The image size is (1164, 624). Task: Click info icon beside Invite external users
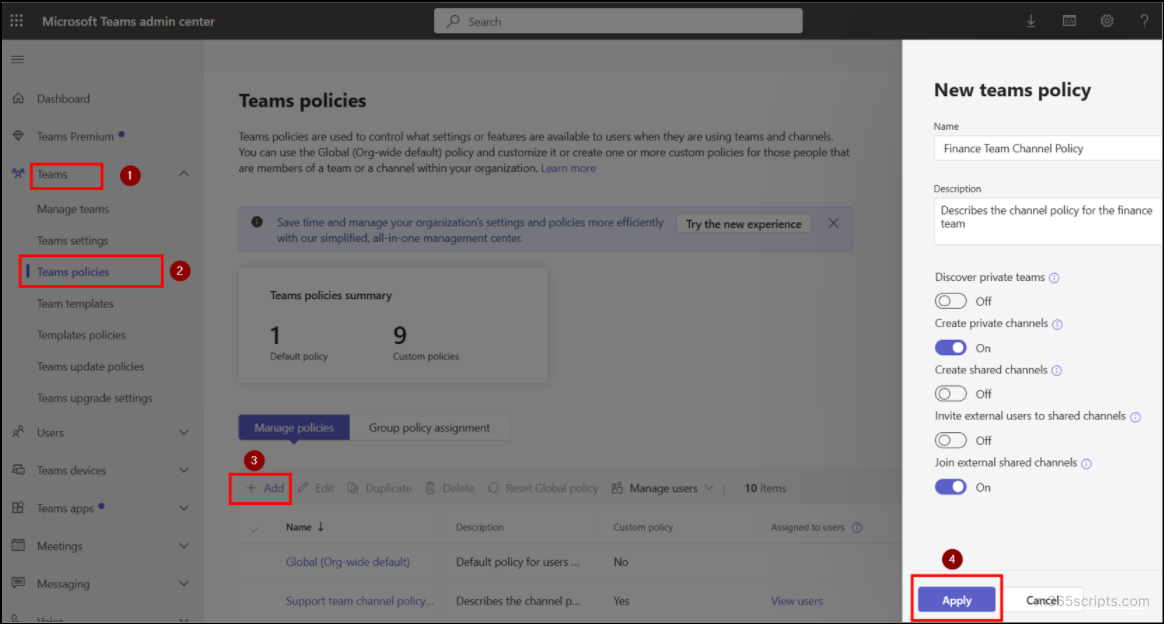pyautogui.click(x=1135, y=417)
